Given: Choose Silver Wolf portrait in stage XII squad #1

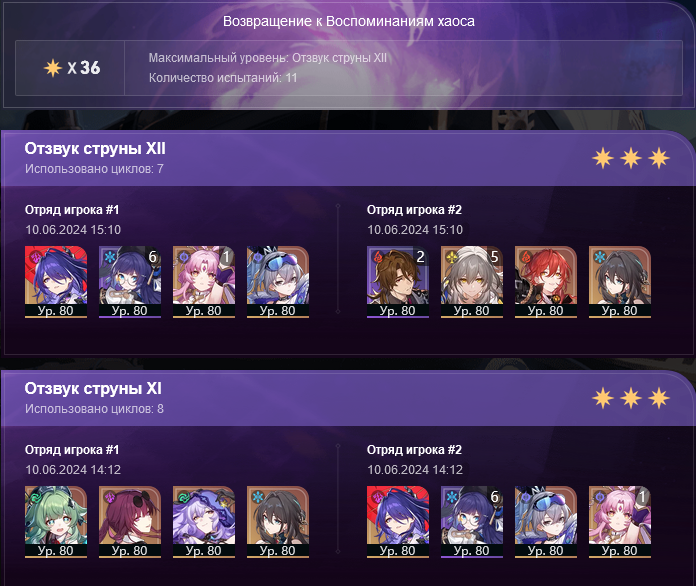Looking at the screenshot, I should pos(278,282).
